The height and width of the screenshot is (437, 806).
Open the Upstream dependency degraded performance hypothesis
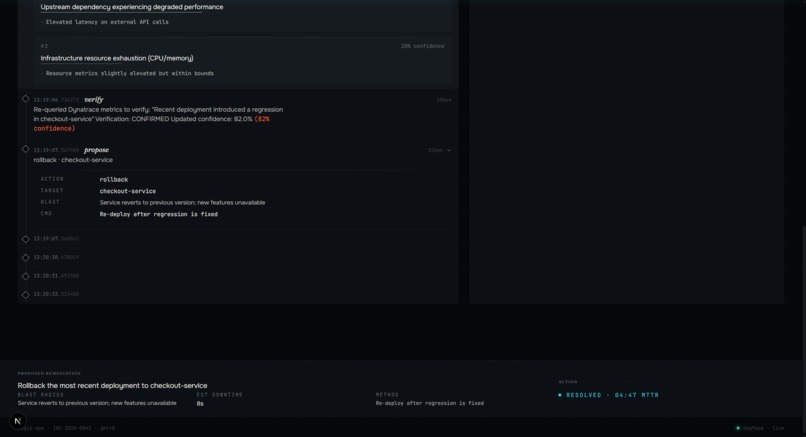(132, 7)
